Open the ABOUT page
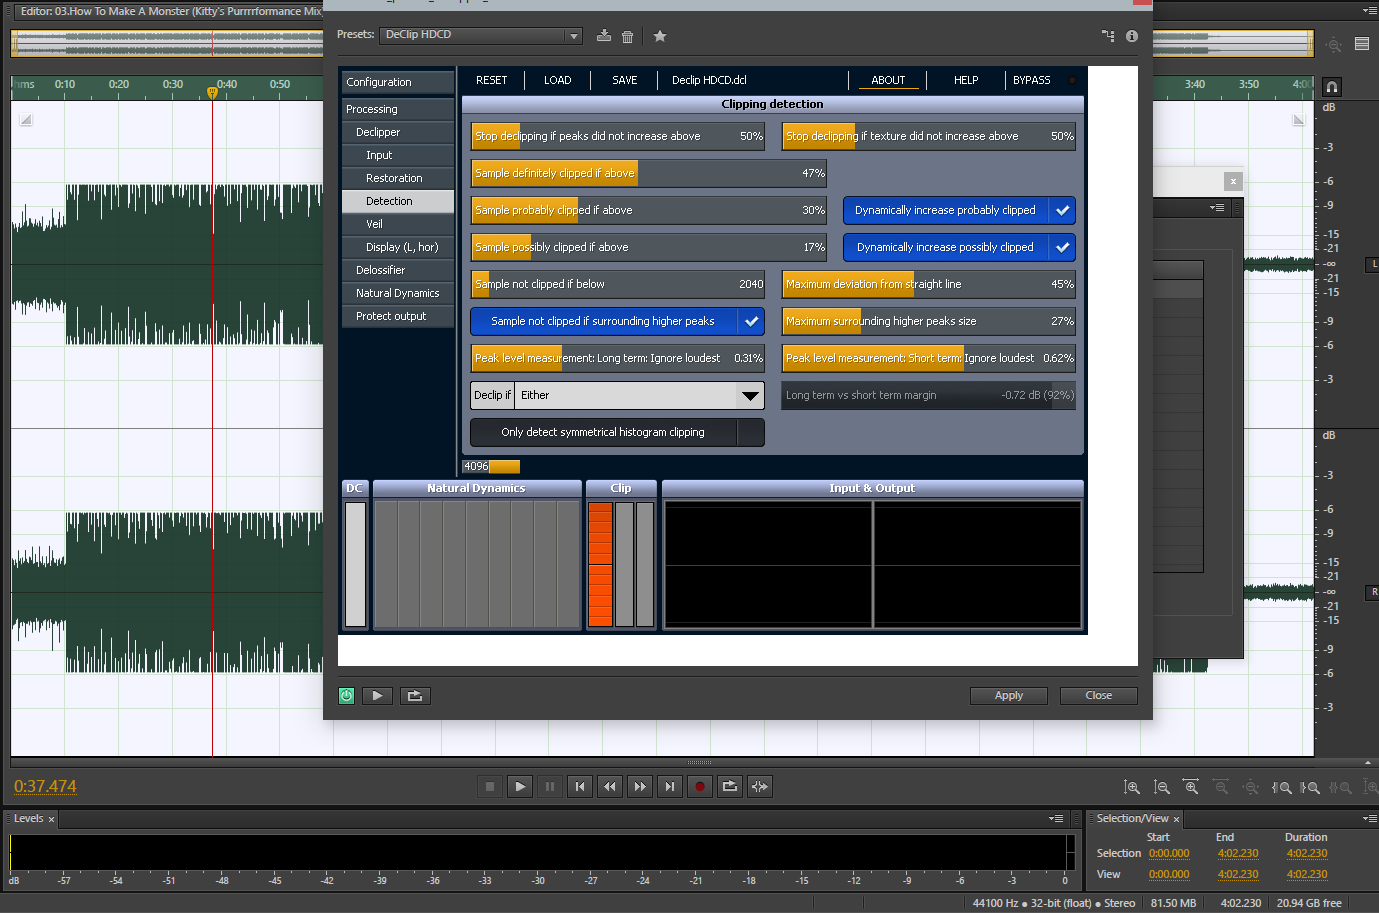The height and width of the screenshot is (913, 1379). tap(888, 80)
